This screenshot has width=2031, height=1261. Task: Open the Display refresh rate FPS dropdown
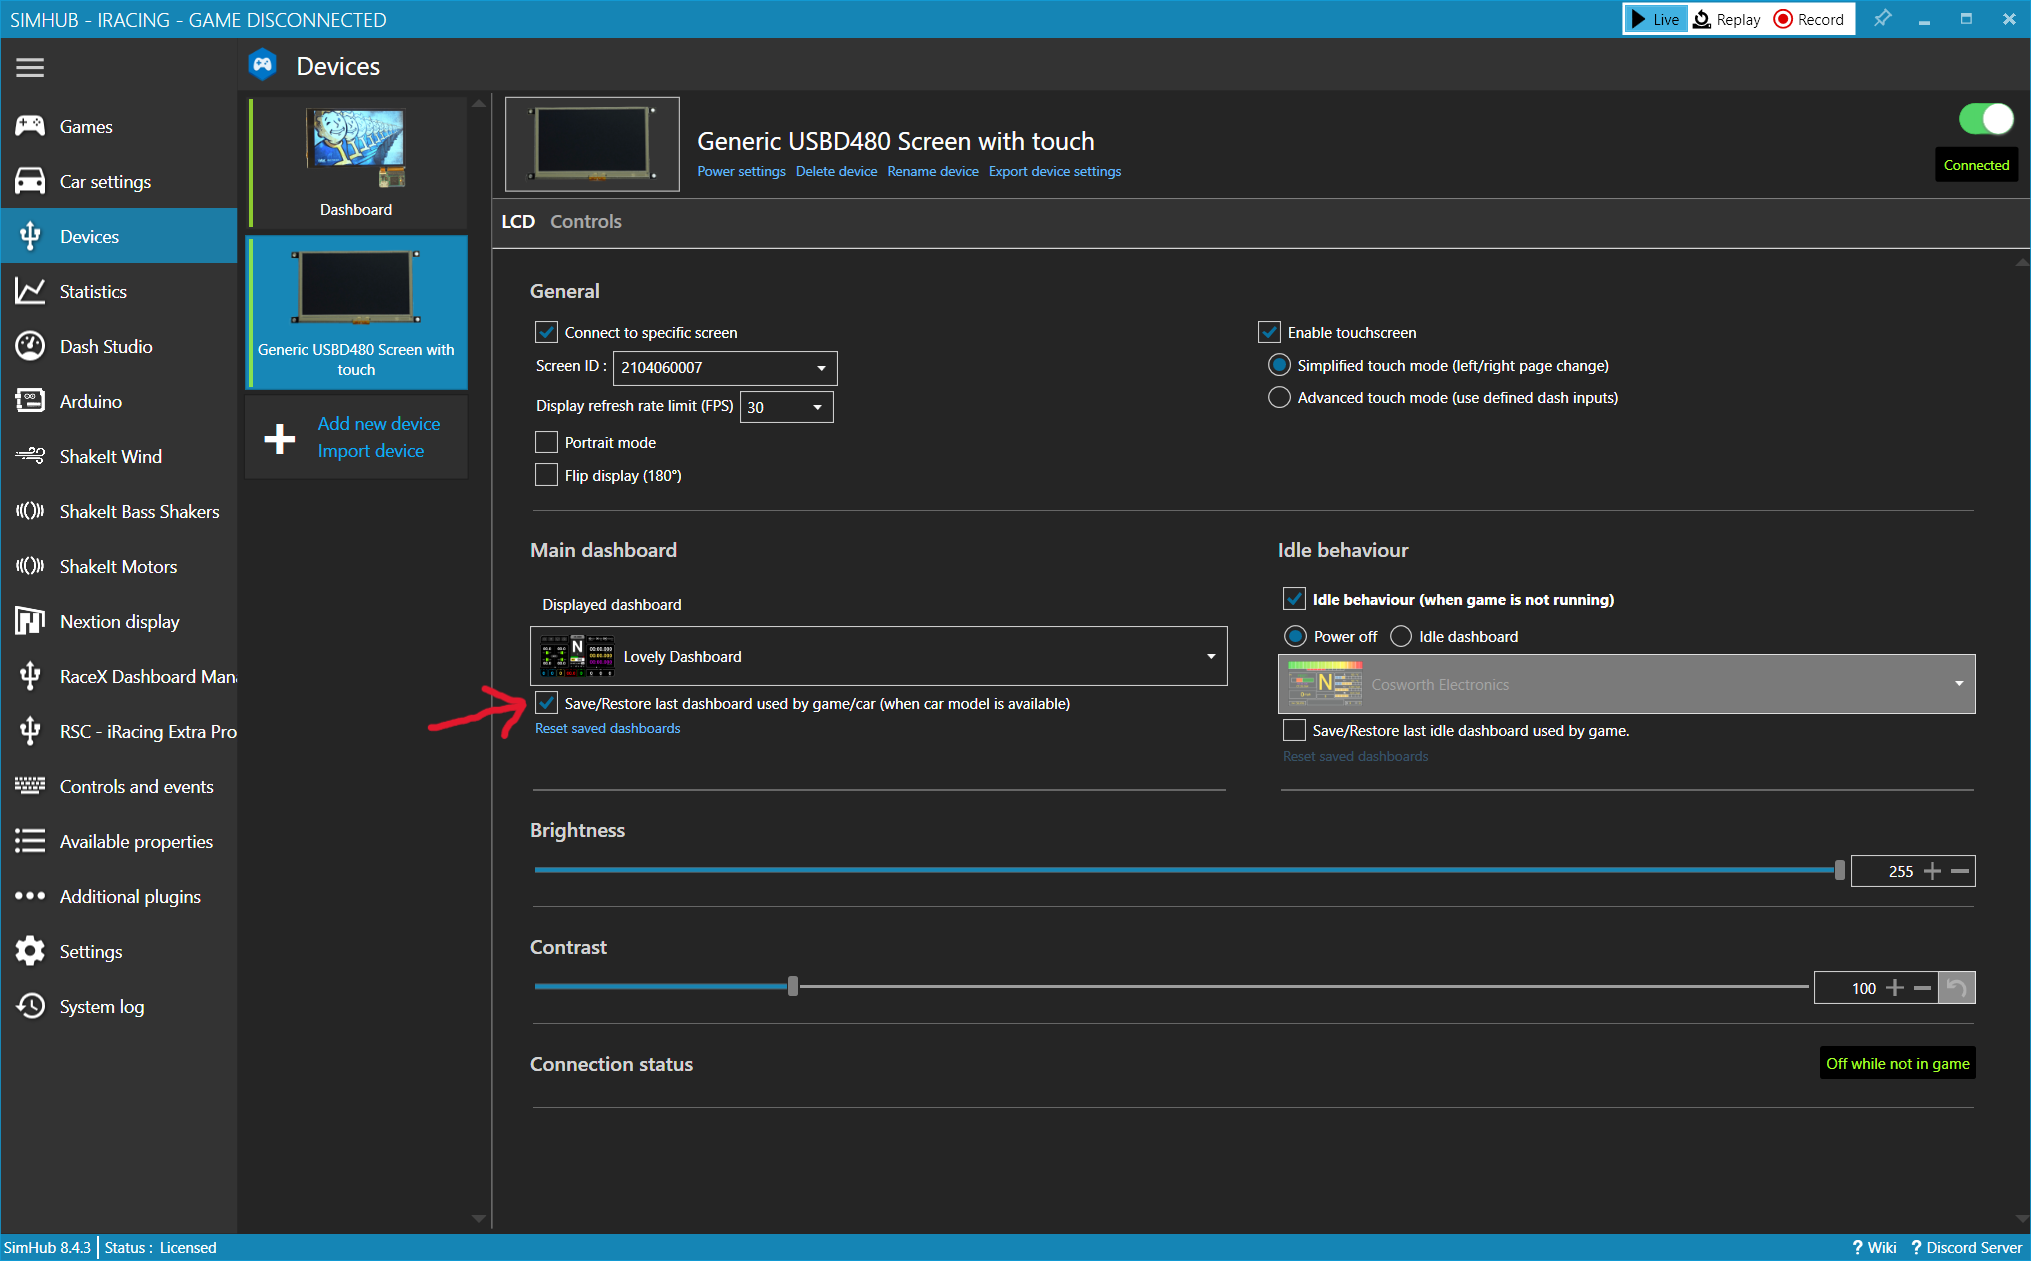(x=786, y=407)
